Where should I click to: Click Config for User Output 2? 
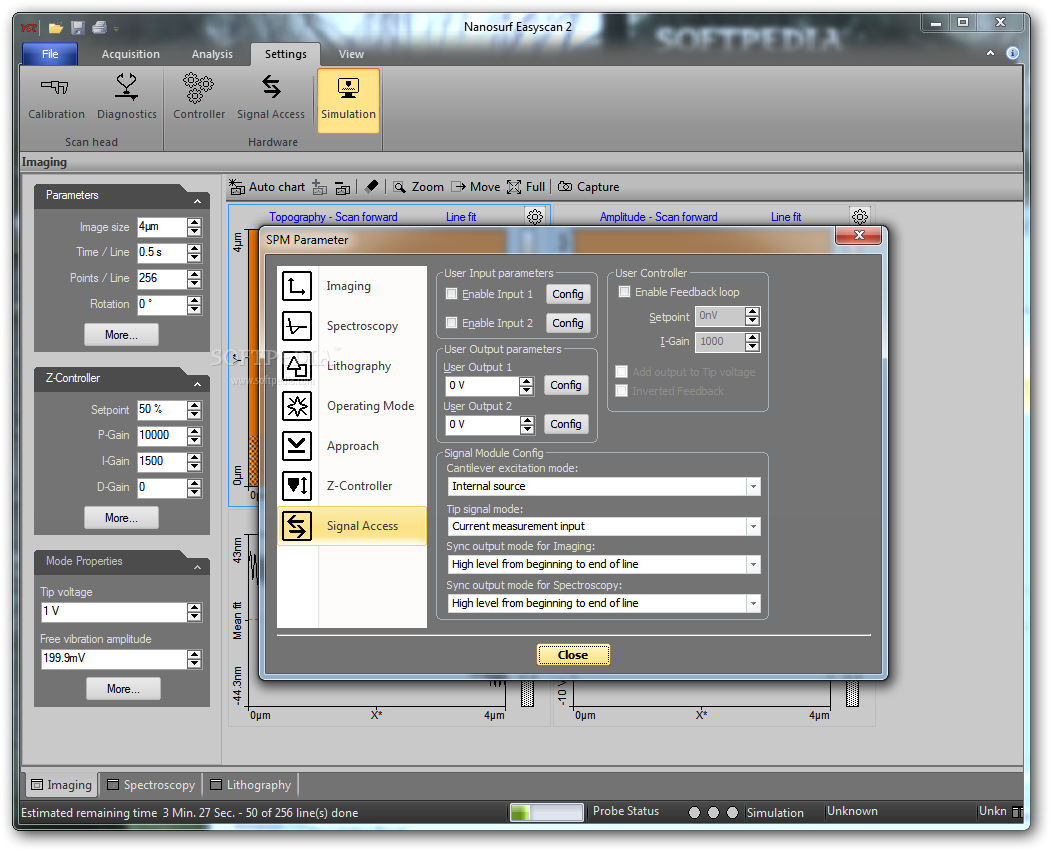click(x=566, y=424)
